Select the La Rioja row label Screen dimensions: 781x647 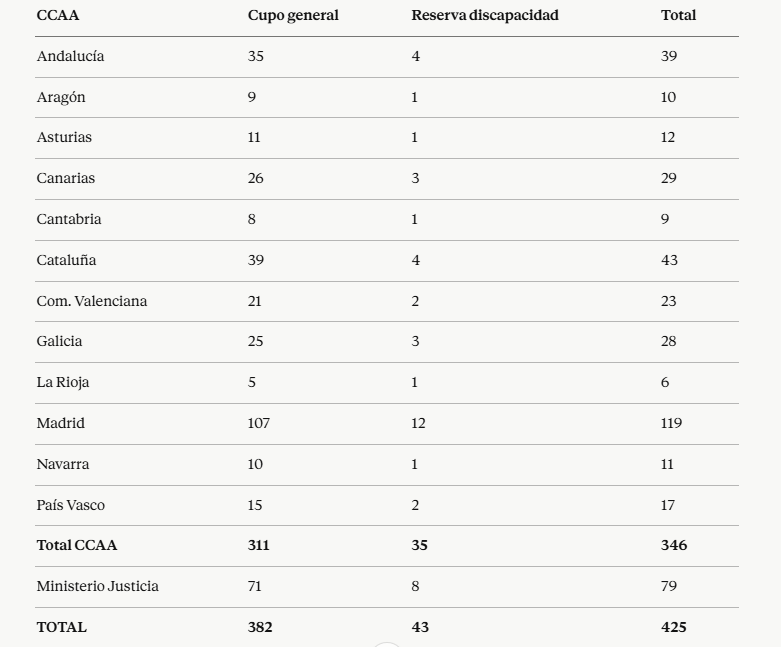[63, 383]
